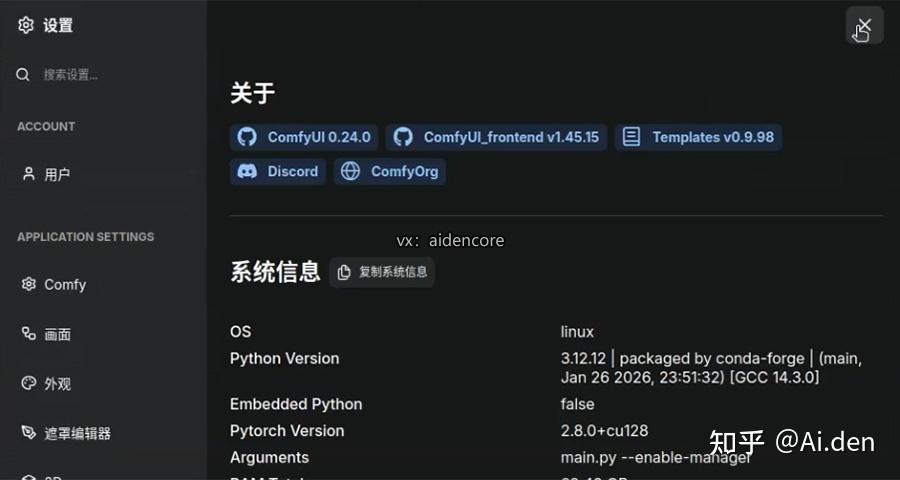Click the search magnifier icon
The height and width of the screenshot is (480, 900).
pos(23,75)
